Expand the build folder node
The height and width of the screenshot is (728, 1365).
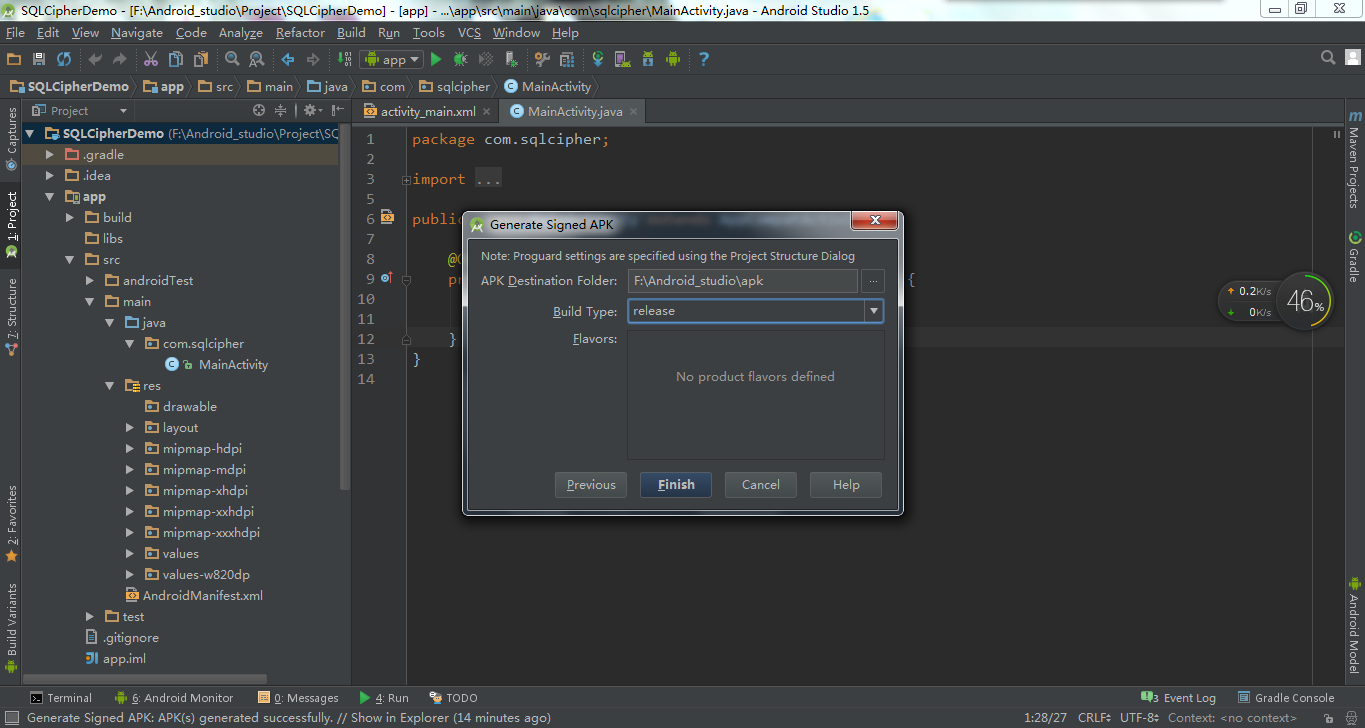tap(70, 217)
